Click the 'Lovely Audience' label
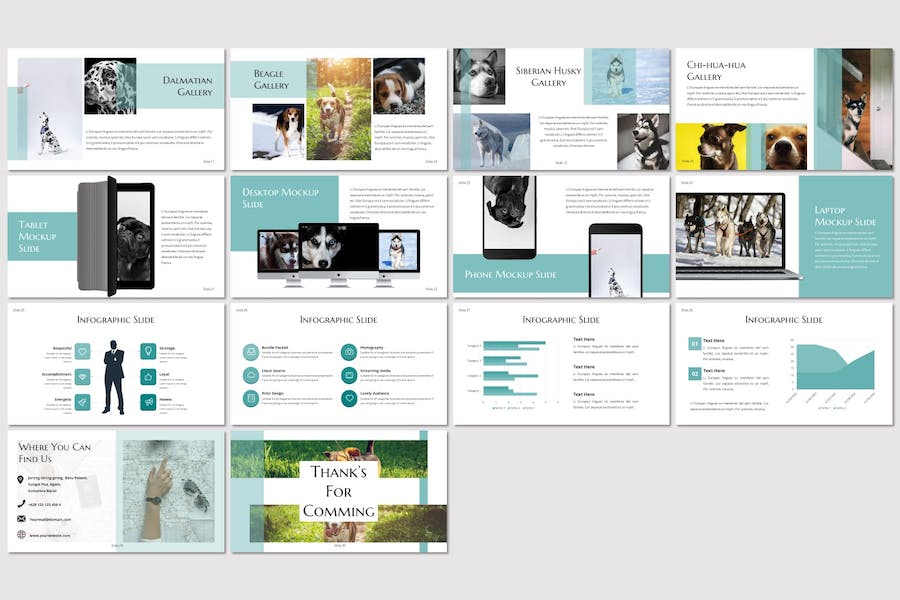 tap(374, 393)
